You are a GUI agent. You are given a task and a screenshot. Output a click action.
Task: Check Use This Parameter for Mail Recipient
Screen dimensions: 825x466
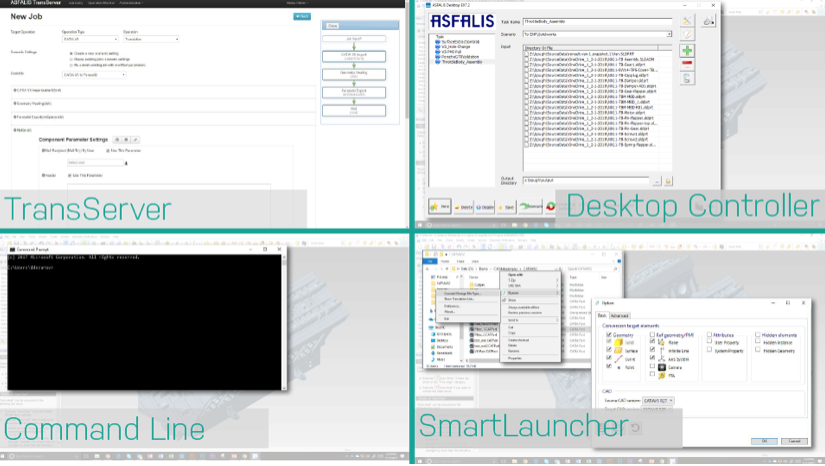[x=108, y=151]
